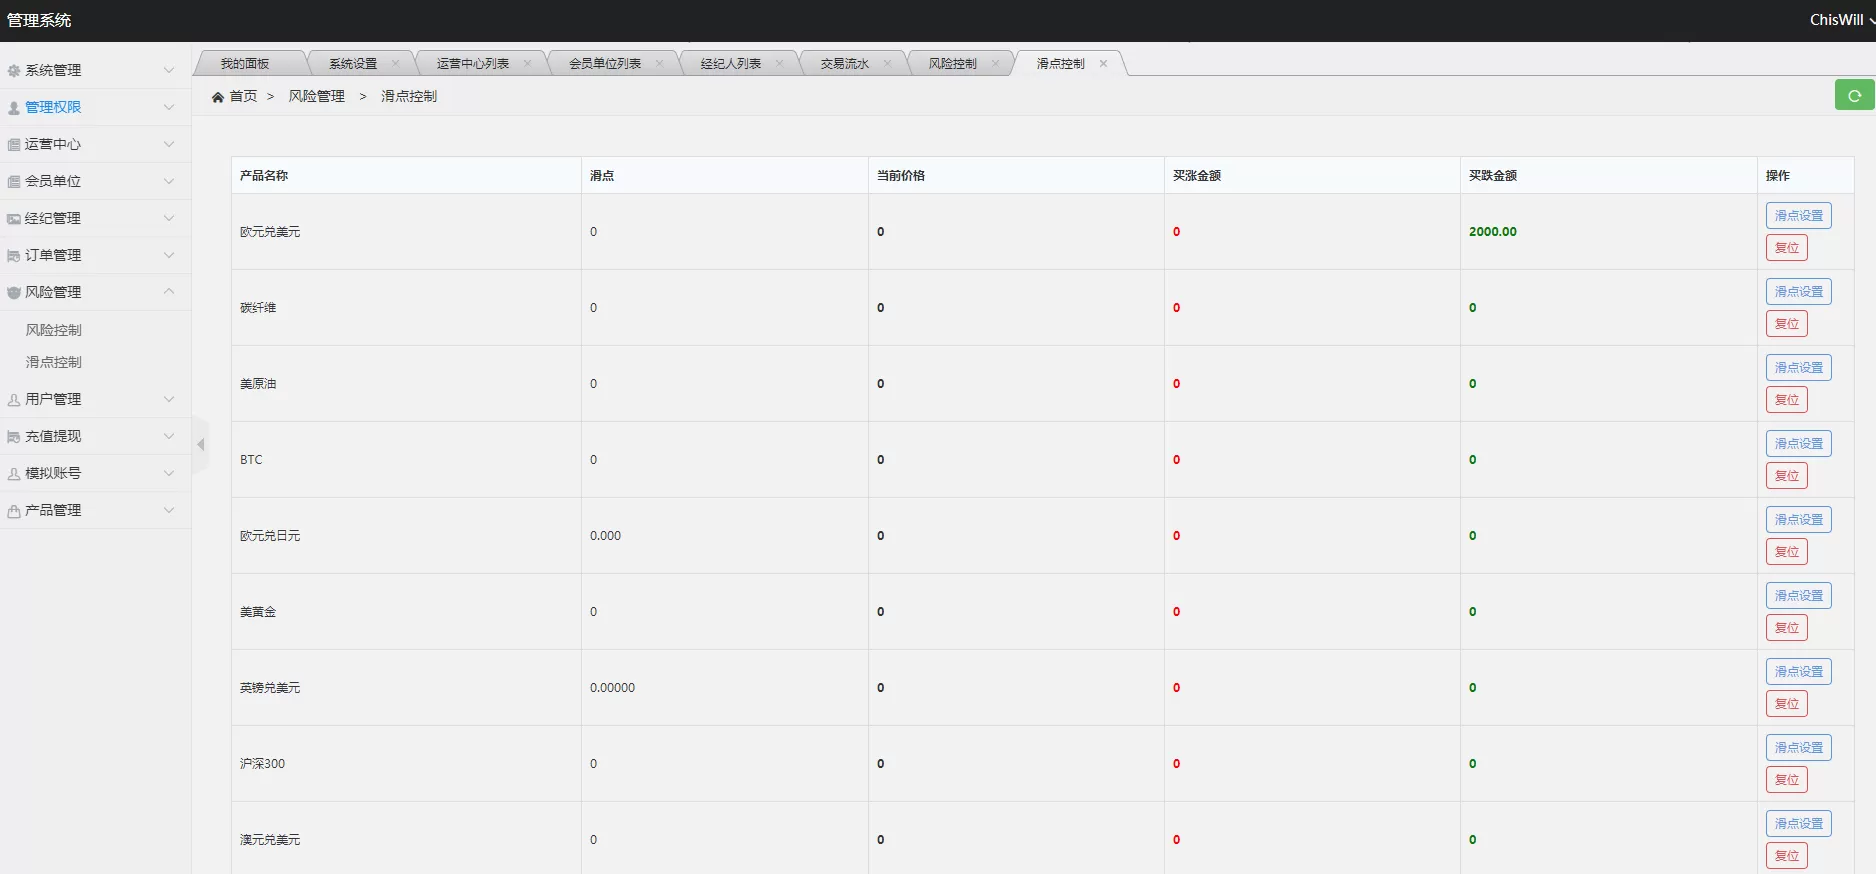Image resolution: width=1876 pixels, height=874 pixels.
Task: Click the 0.00000 滑点 value for 英镑兑美元
Action: click(612, 687)
